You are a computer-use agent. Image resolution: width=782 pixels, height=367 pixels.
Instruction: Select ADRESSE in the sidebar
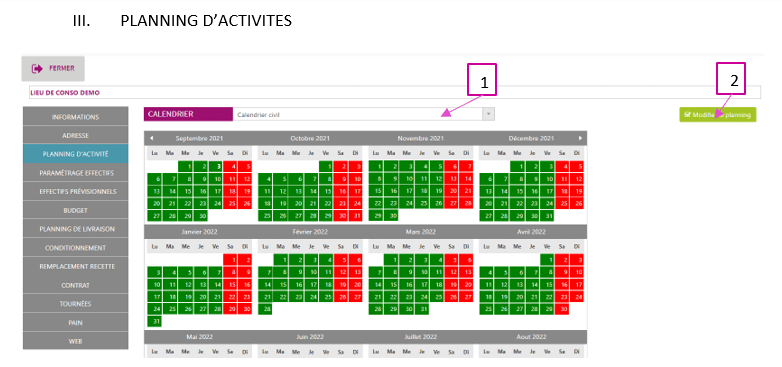point(75,135)
